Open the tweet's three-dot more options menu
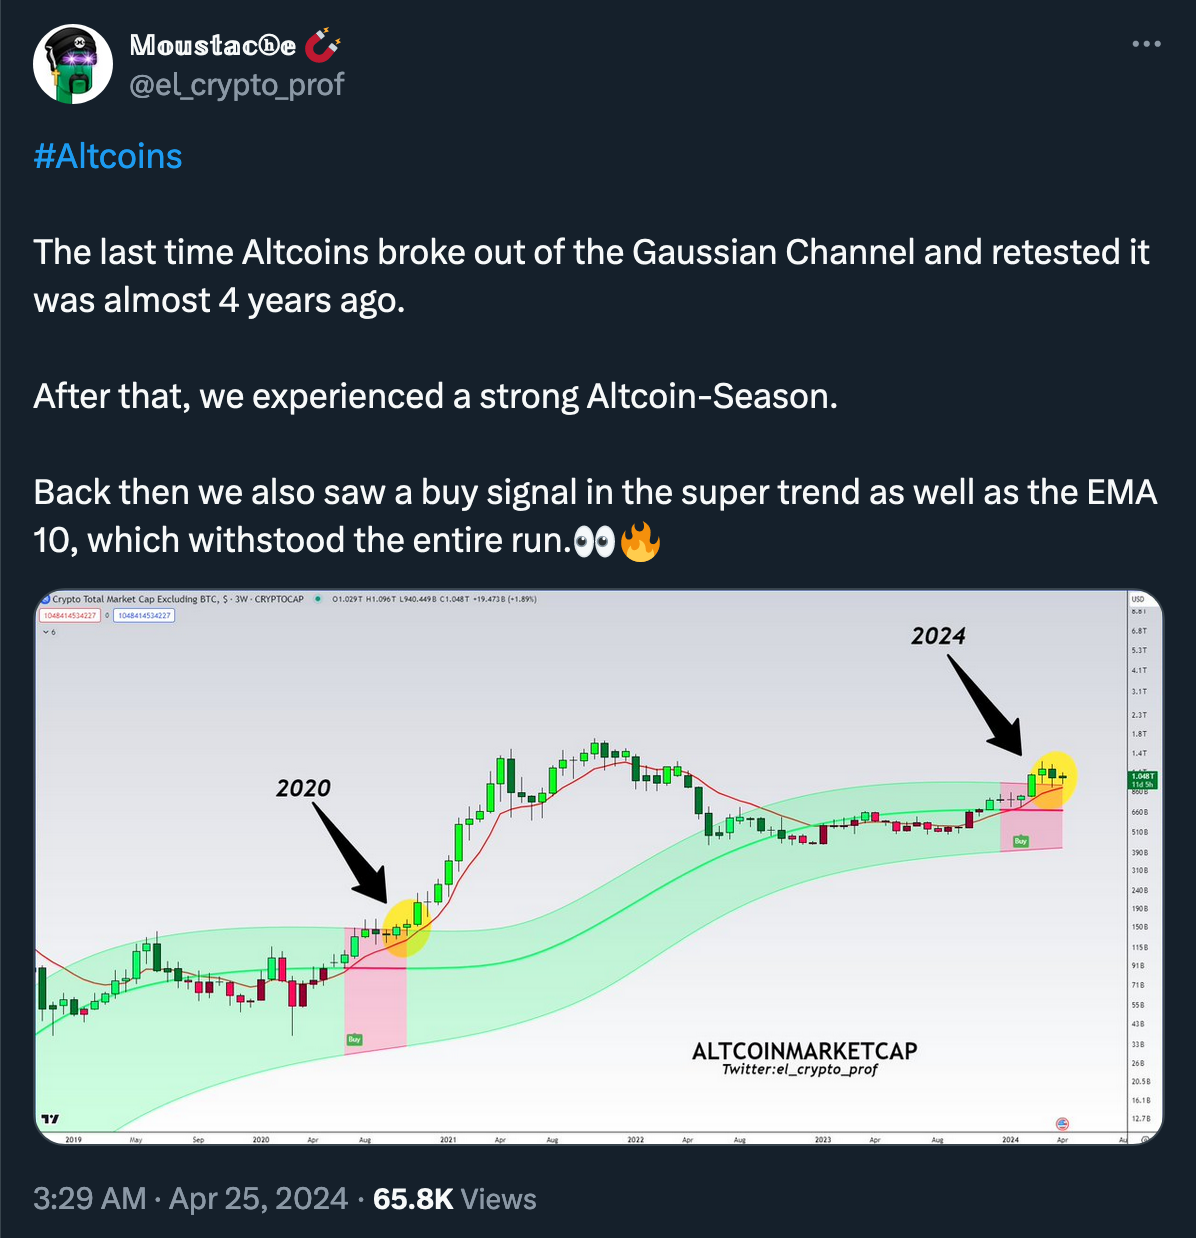Screen dimensions: 1196x1238 point(1146,44)
